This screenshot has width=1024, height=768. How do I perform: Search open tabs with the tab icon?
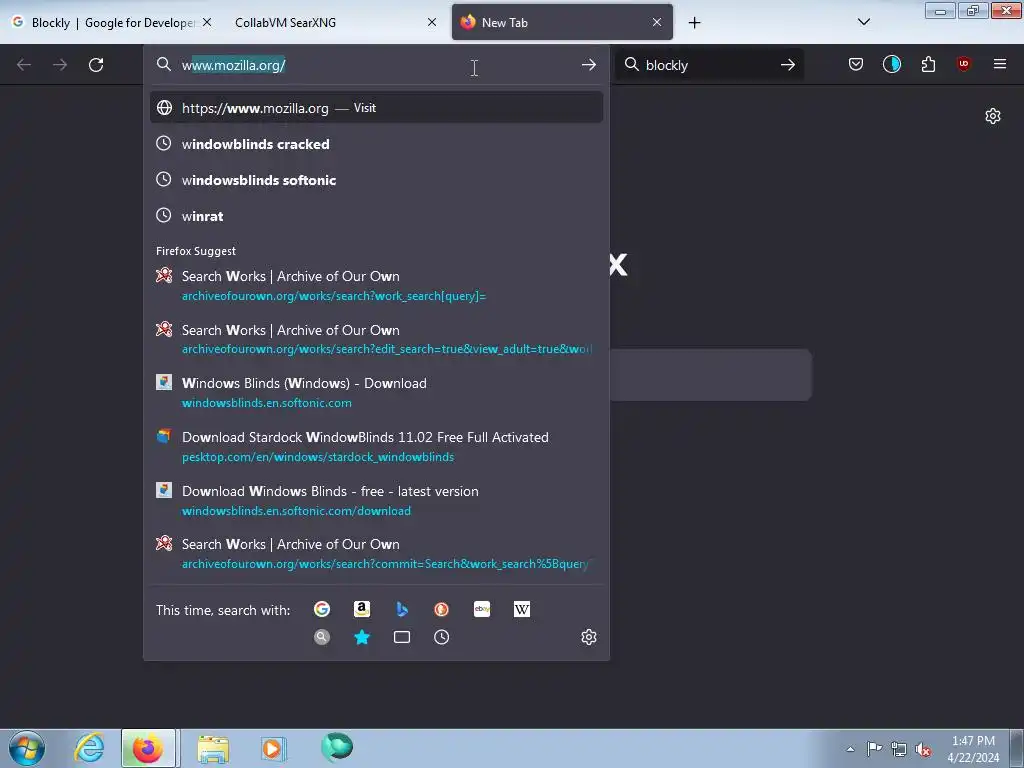402,637
